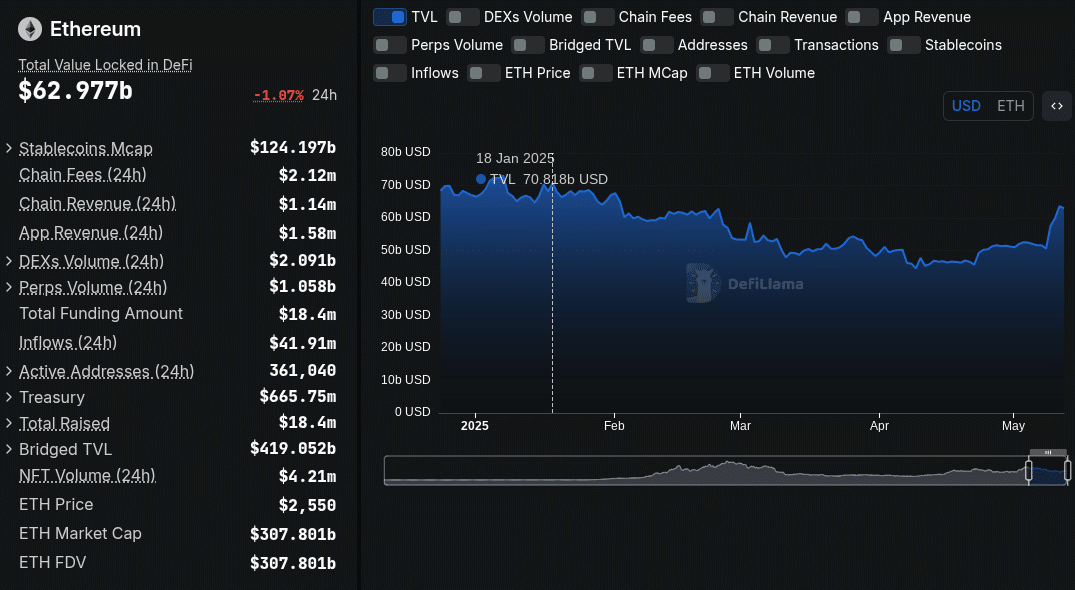Expand the Active Addresses (24h) row
Viewport: 1075px width, 590px height.
click(9, 372)
